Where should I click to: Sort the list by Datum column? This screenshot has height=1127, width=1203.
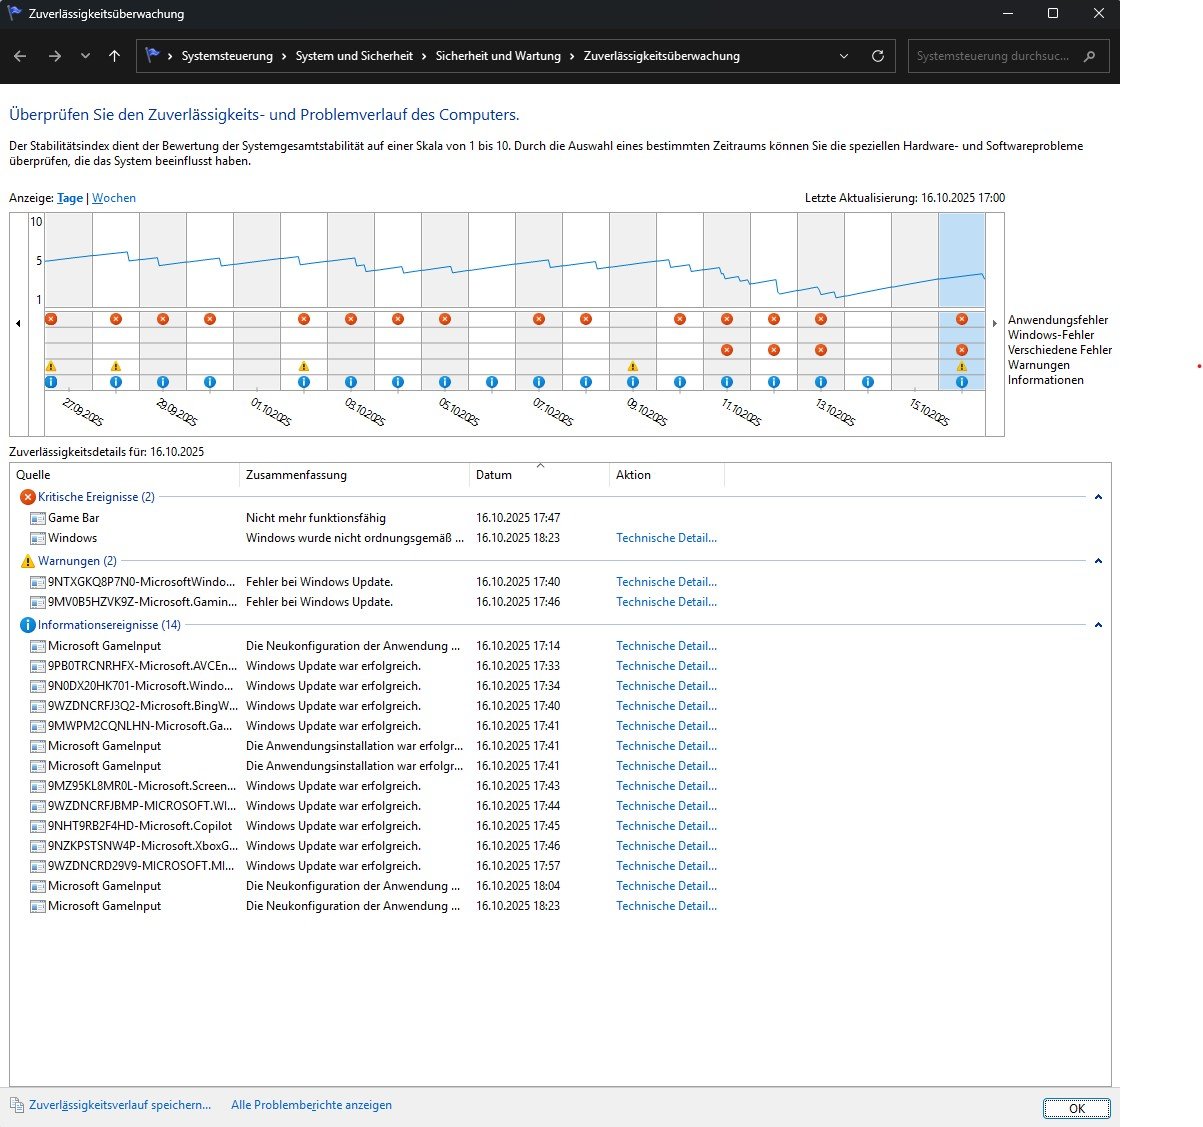point(540,475)
